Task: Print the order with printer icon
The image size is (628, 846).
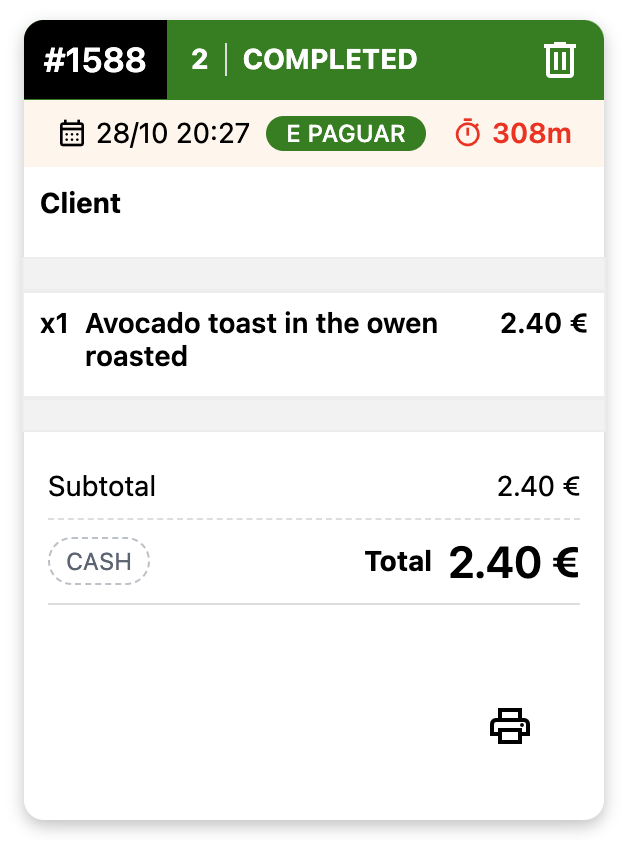Action: [x=509, y=726]
